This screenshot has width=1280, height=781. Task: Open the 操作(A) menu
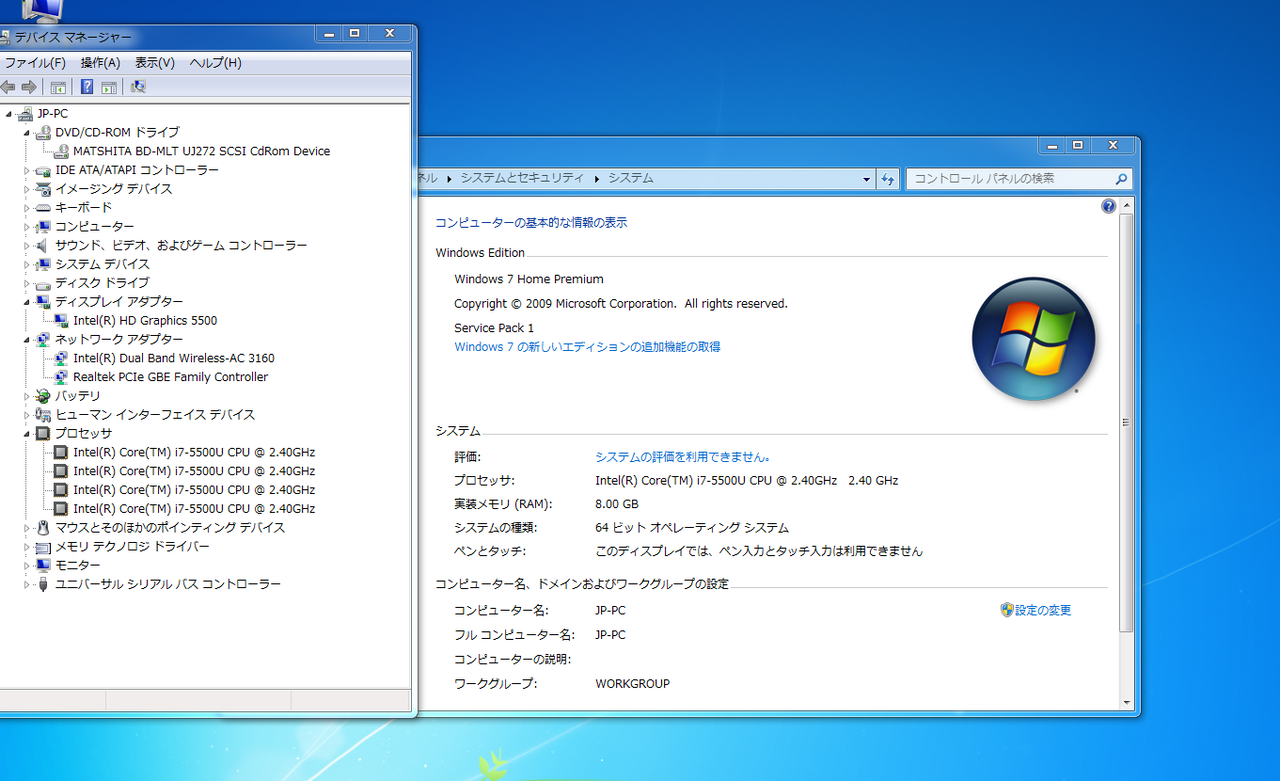point(100,63)
